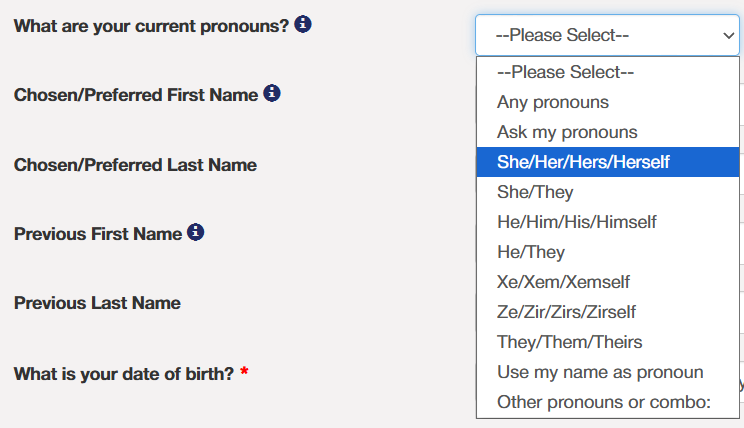Viewport: 744px width, 428px height.
Task: Click info icon beside current pronouns question
Action: coord(303,24)
